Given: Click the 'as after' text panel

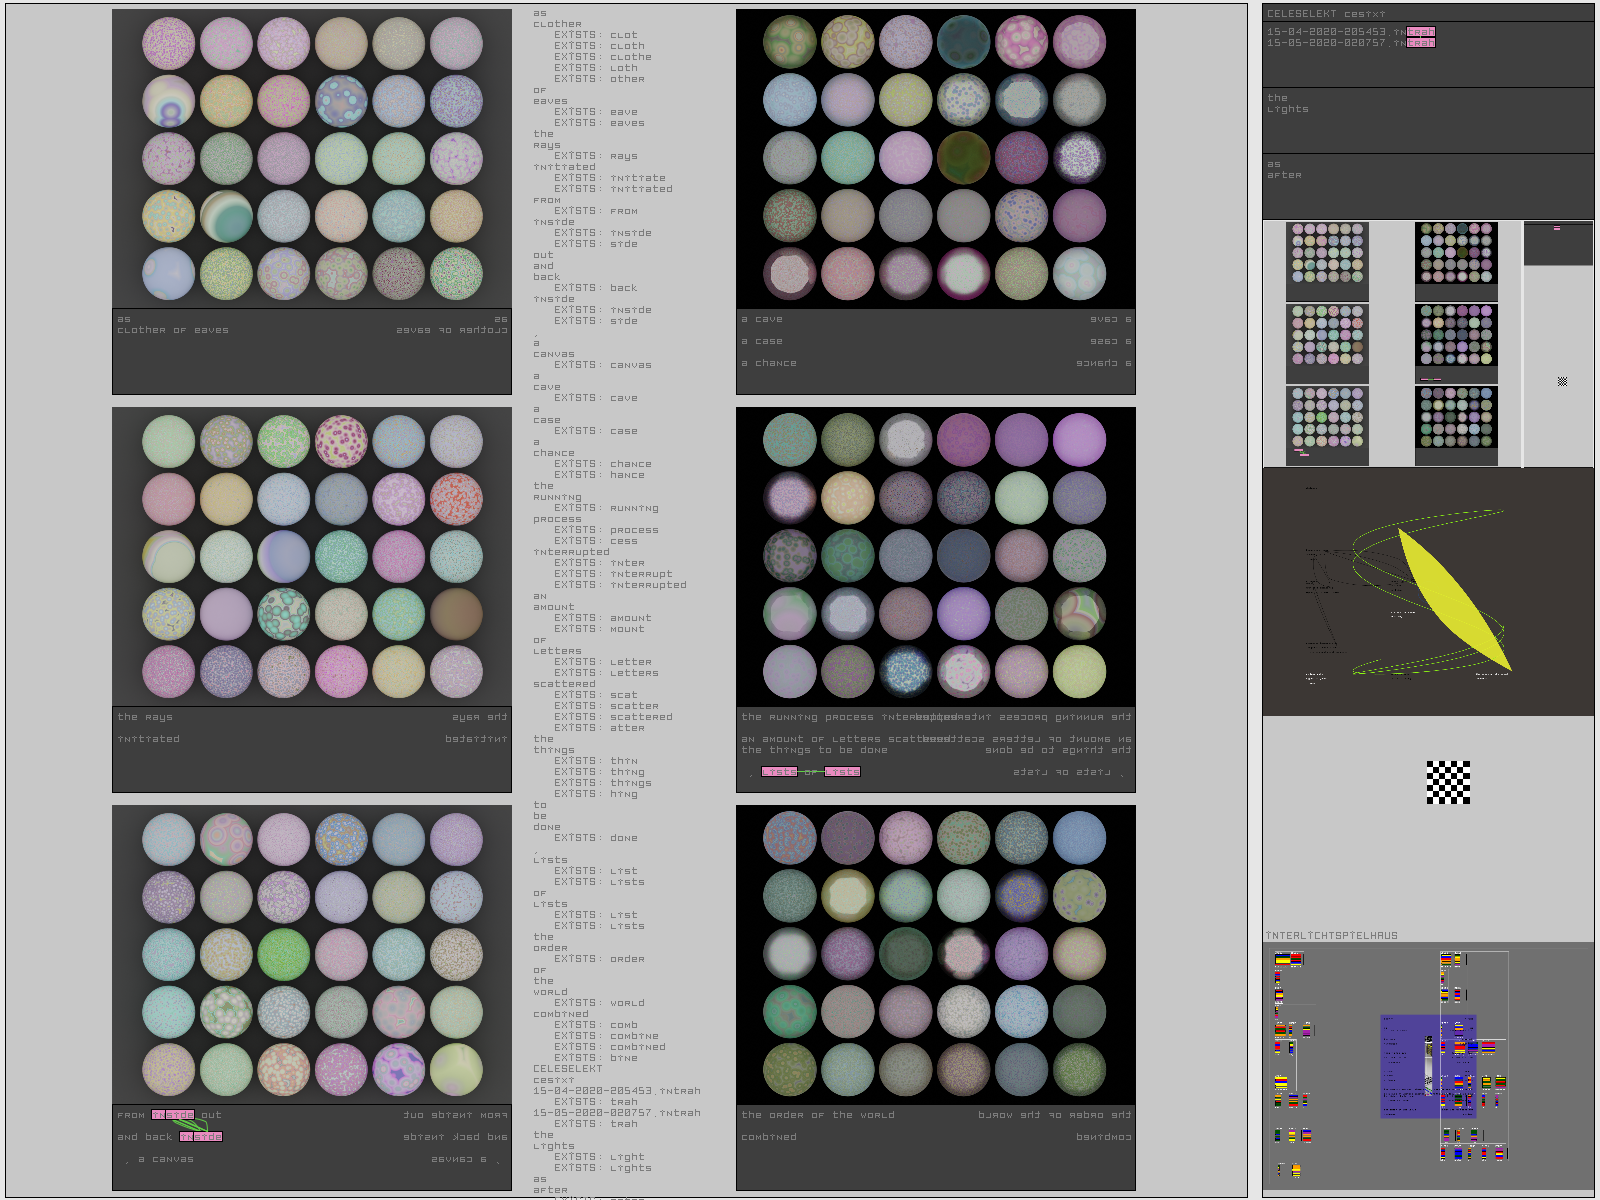Looking at the screenshot, I should point(1427,186).
